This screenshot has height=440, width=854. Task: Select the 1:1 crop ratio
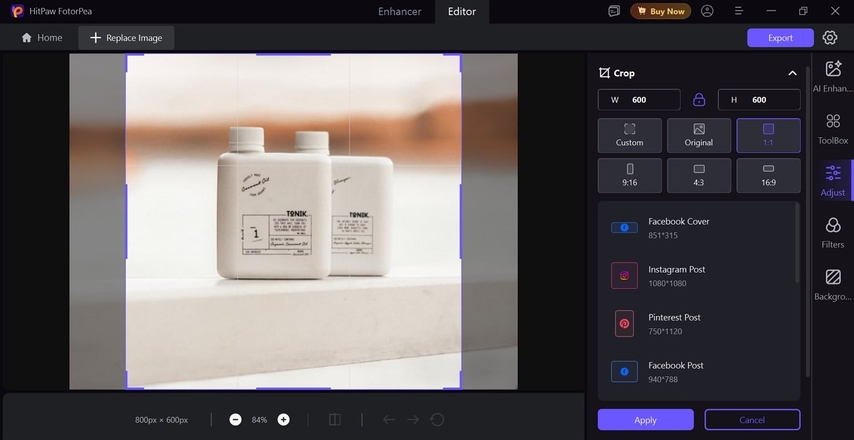coord(768,136)
